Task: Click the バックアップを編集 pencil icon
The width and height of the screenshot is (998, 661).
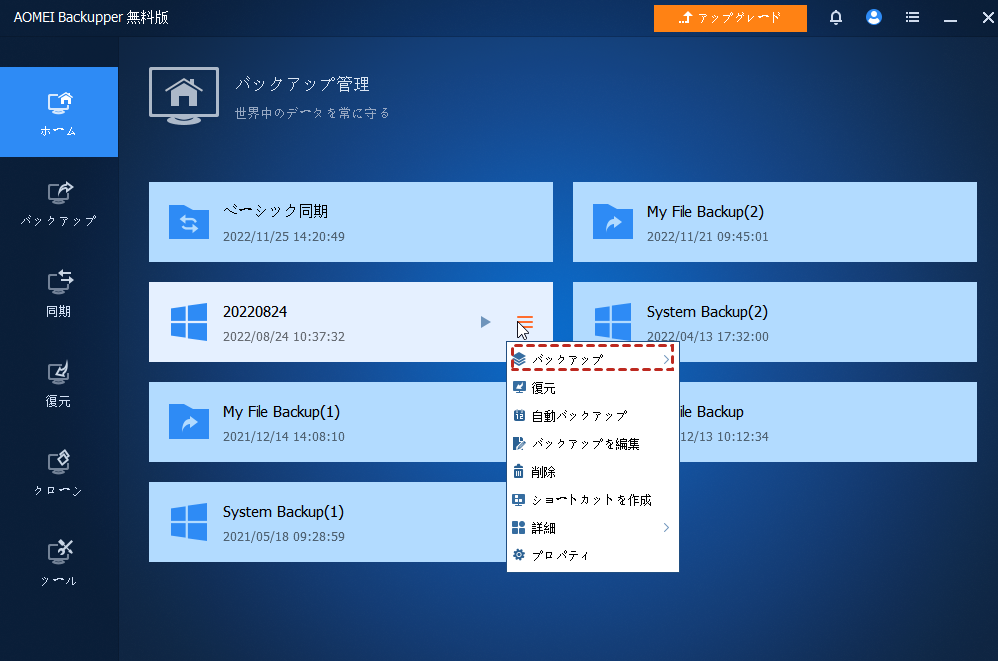Action: tap(519, 443)
